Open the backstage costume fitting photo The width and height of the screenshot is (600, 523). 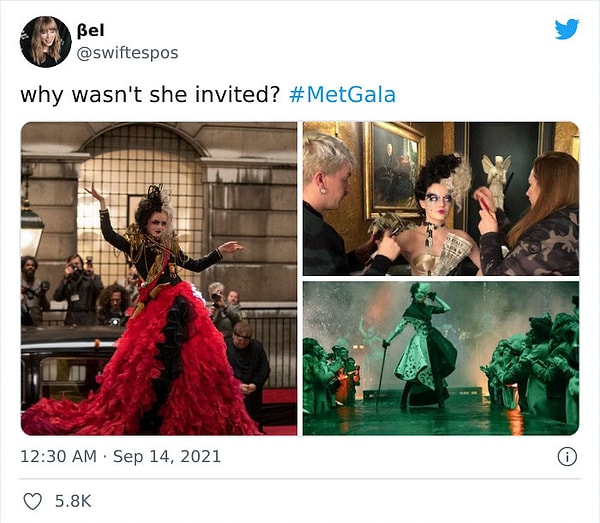point(441,199)
